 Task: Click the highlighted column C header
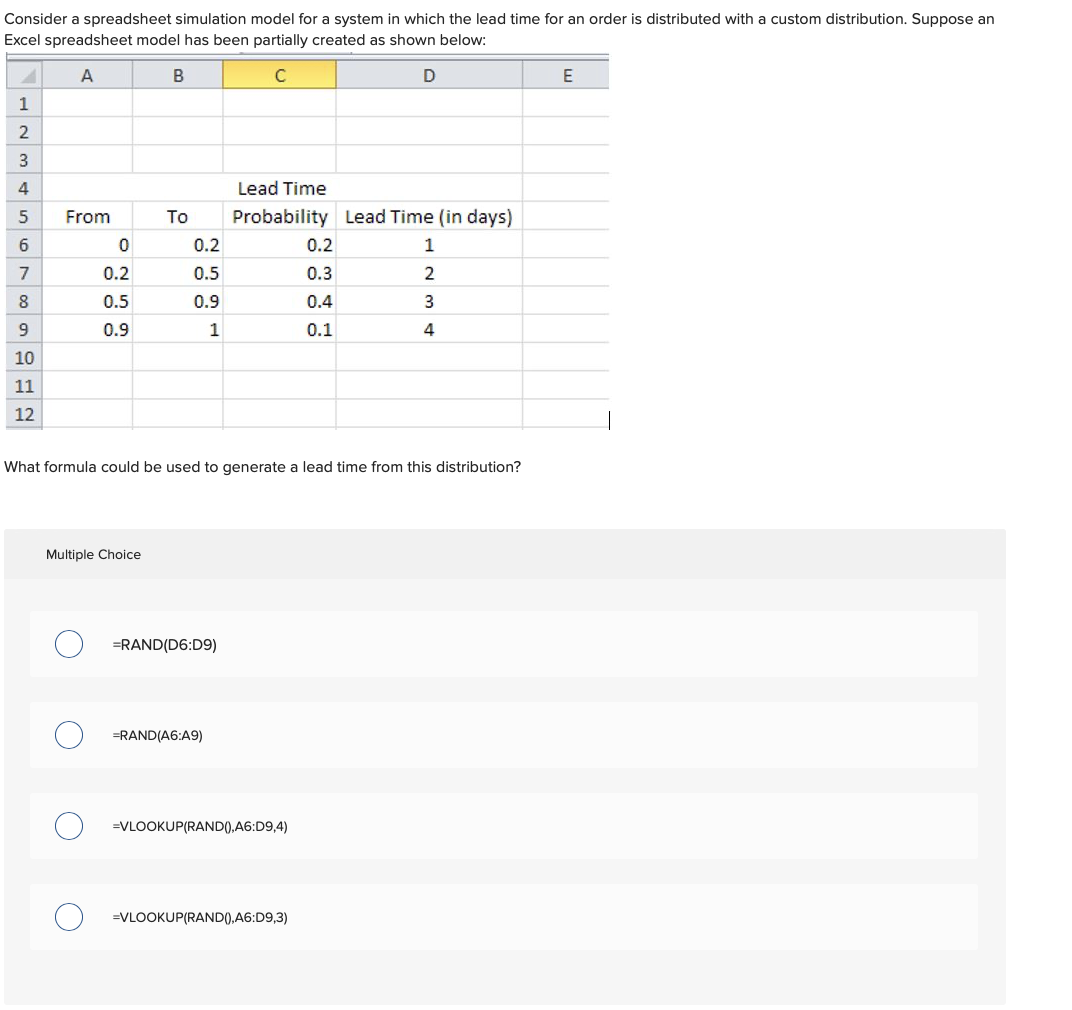279,73
